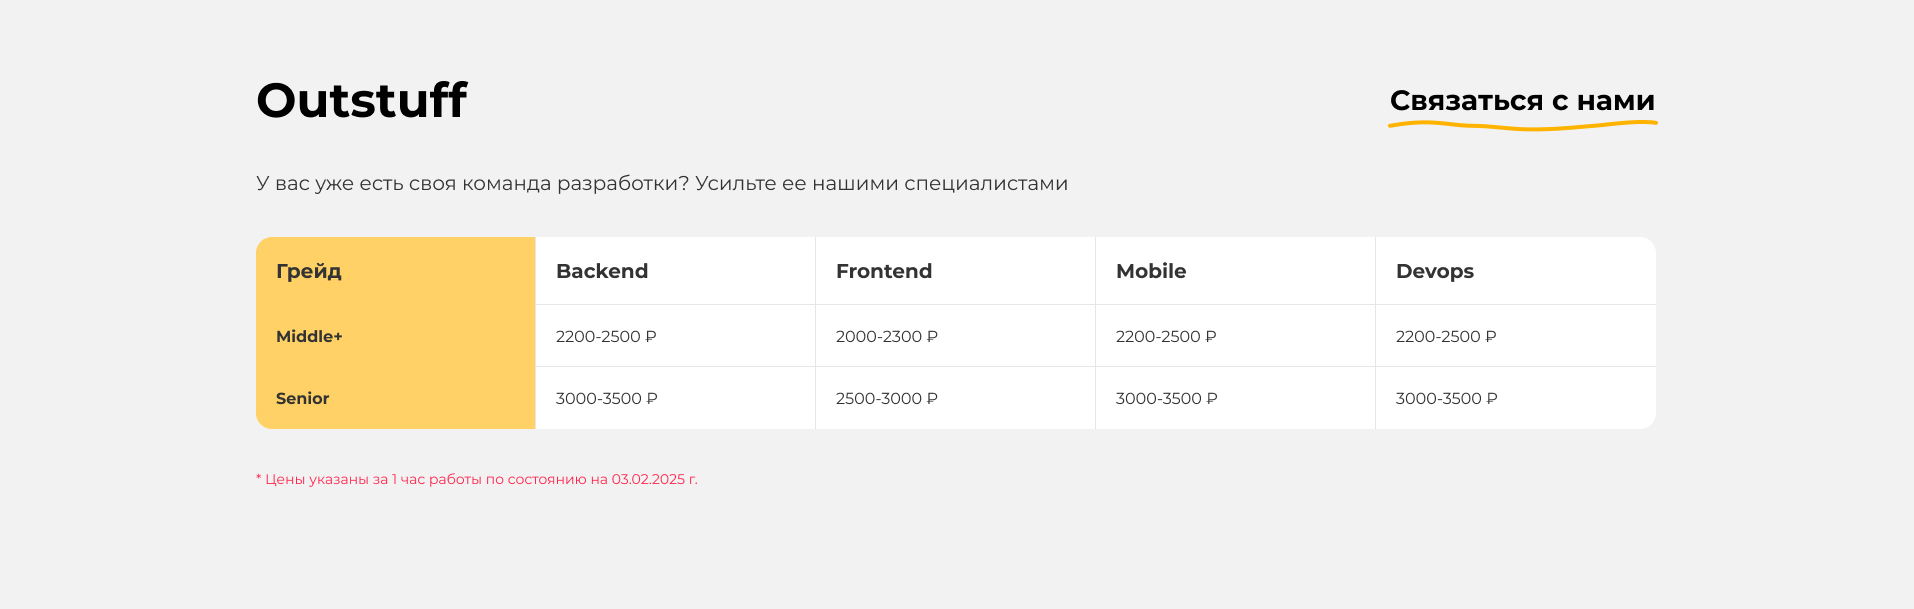This screenshot has width=1914, height=609.
Task: Click Devops Senior price 3000-3500 ₽
Action: click(1446, 398)
